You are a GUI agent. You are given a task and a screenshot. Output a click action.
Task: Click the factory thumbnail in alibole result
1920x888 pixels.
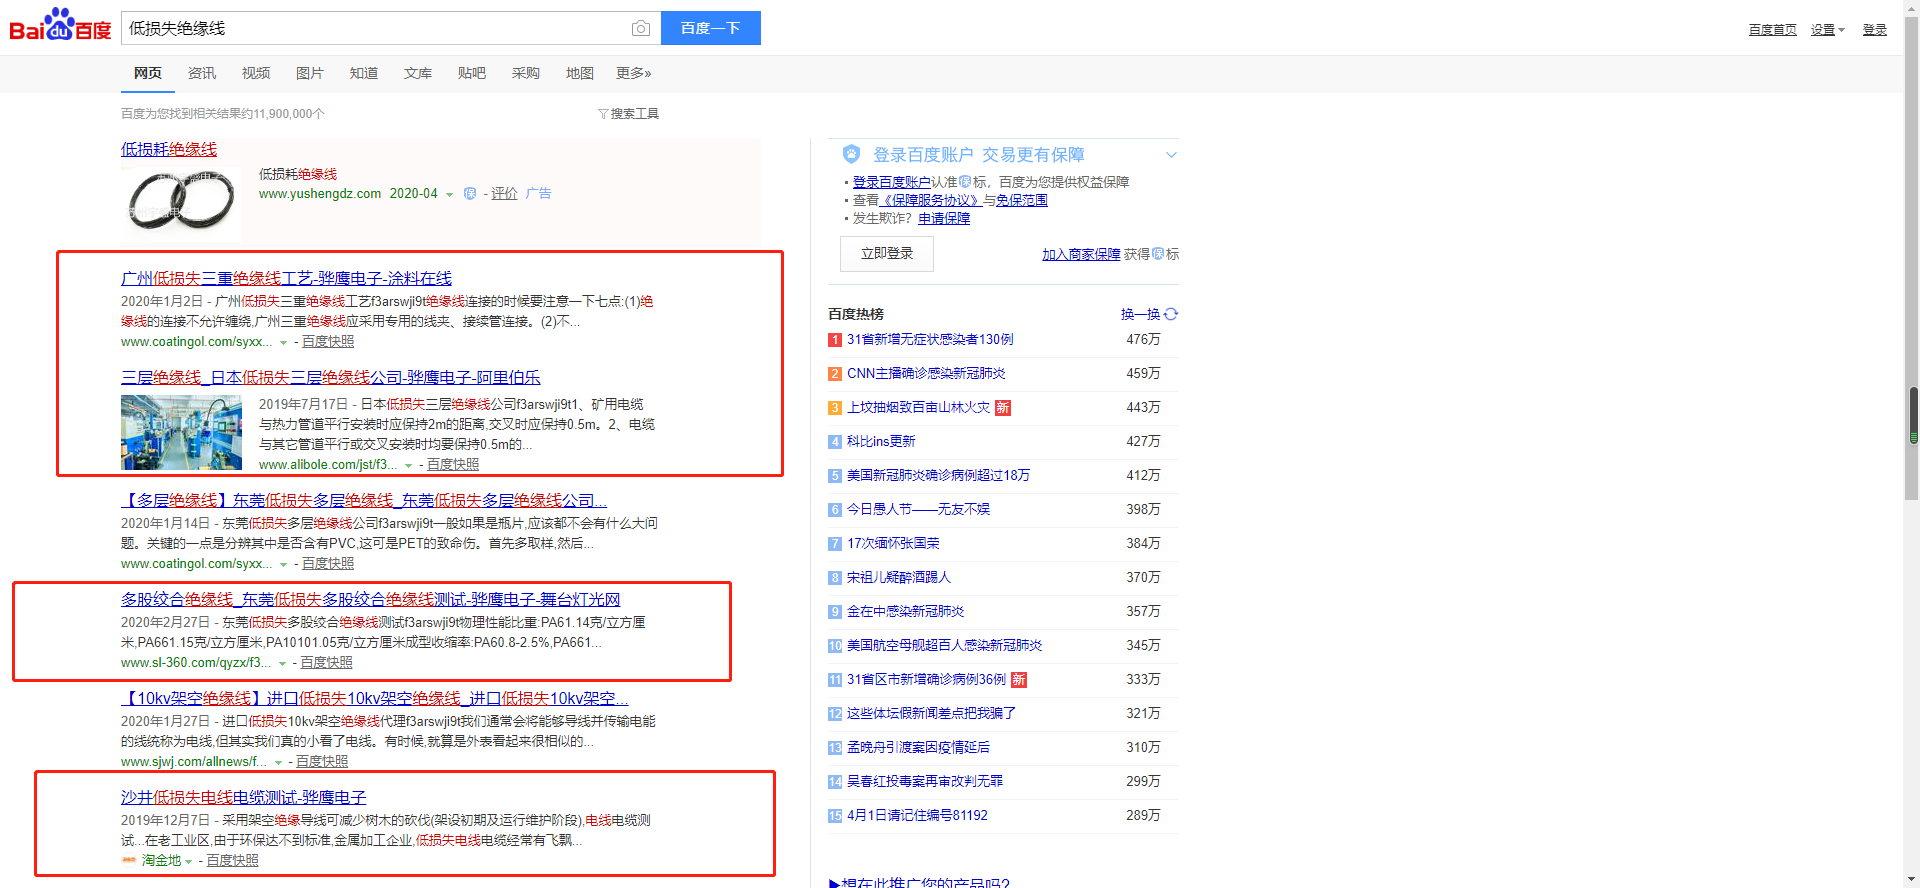181,432
